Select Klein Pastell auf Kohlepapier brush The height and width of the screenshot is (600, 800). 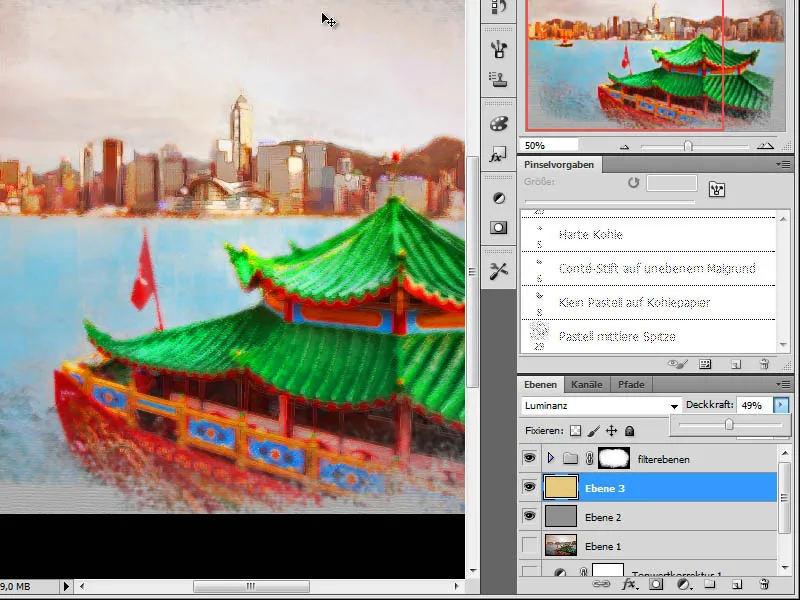648,303
